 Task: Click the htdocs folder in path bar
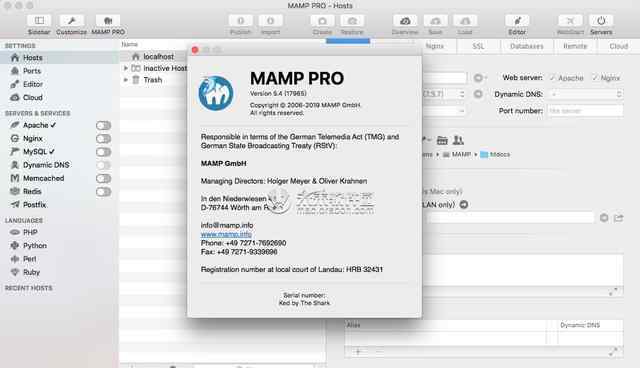click(495, 154)
